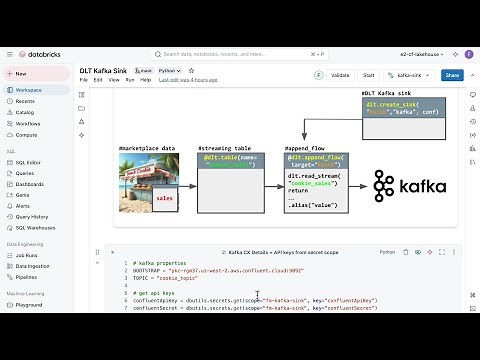
Task: Click the search data and notebooks field
Action: click(x=239, y=54)
